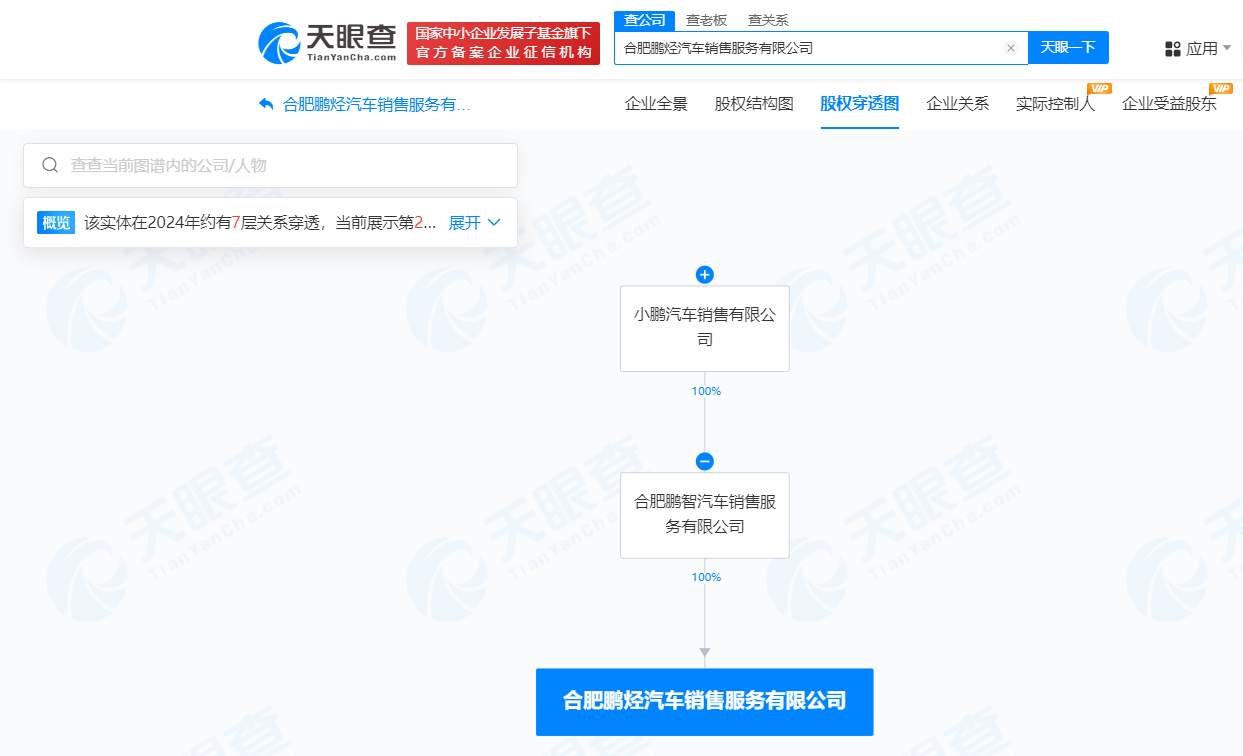Open the 应用 dropdown arrow

coord(1227,48)
